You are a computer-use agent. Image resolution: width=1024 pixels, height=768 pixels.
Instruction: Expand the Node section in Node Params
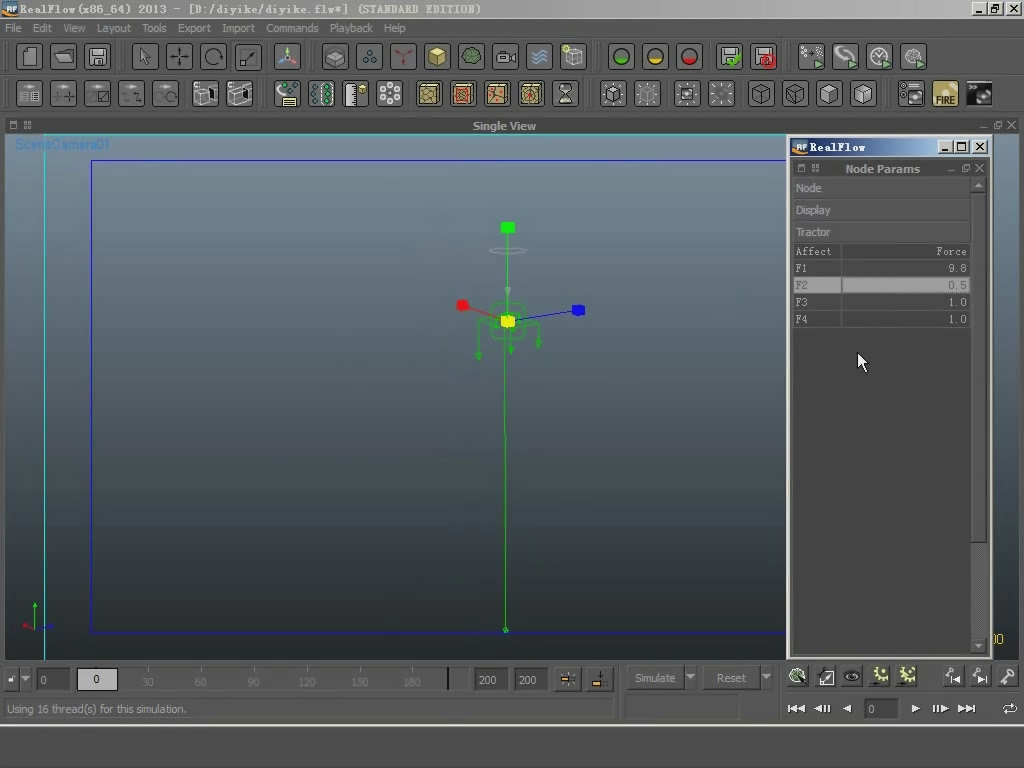(x=881, y=188)
